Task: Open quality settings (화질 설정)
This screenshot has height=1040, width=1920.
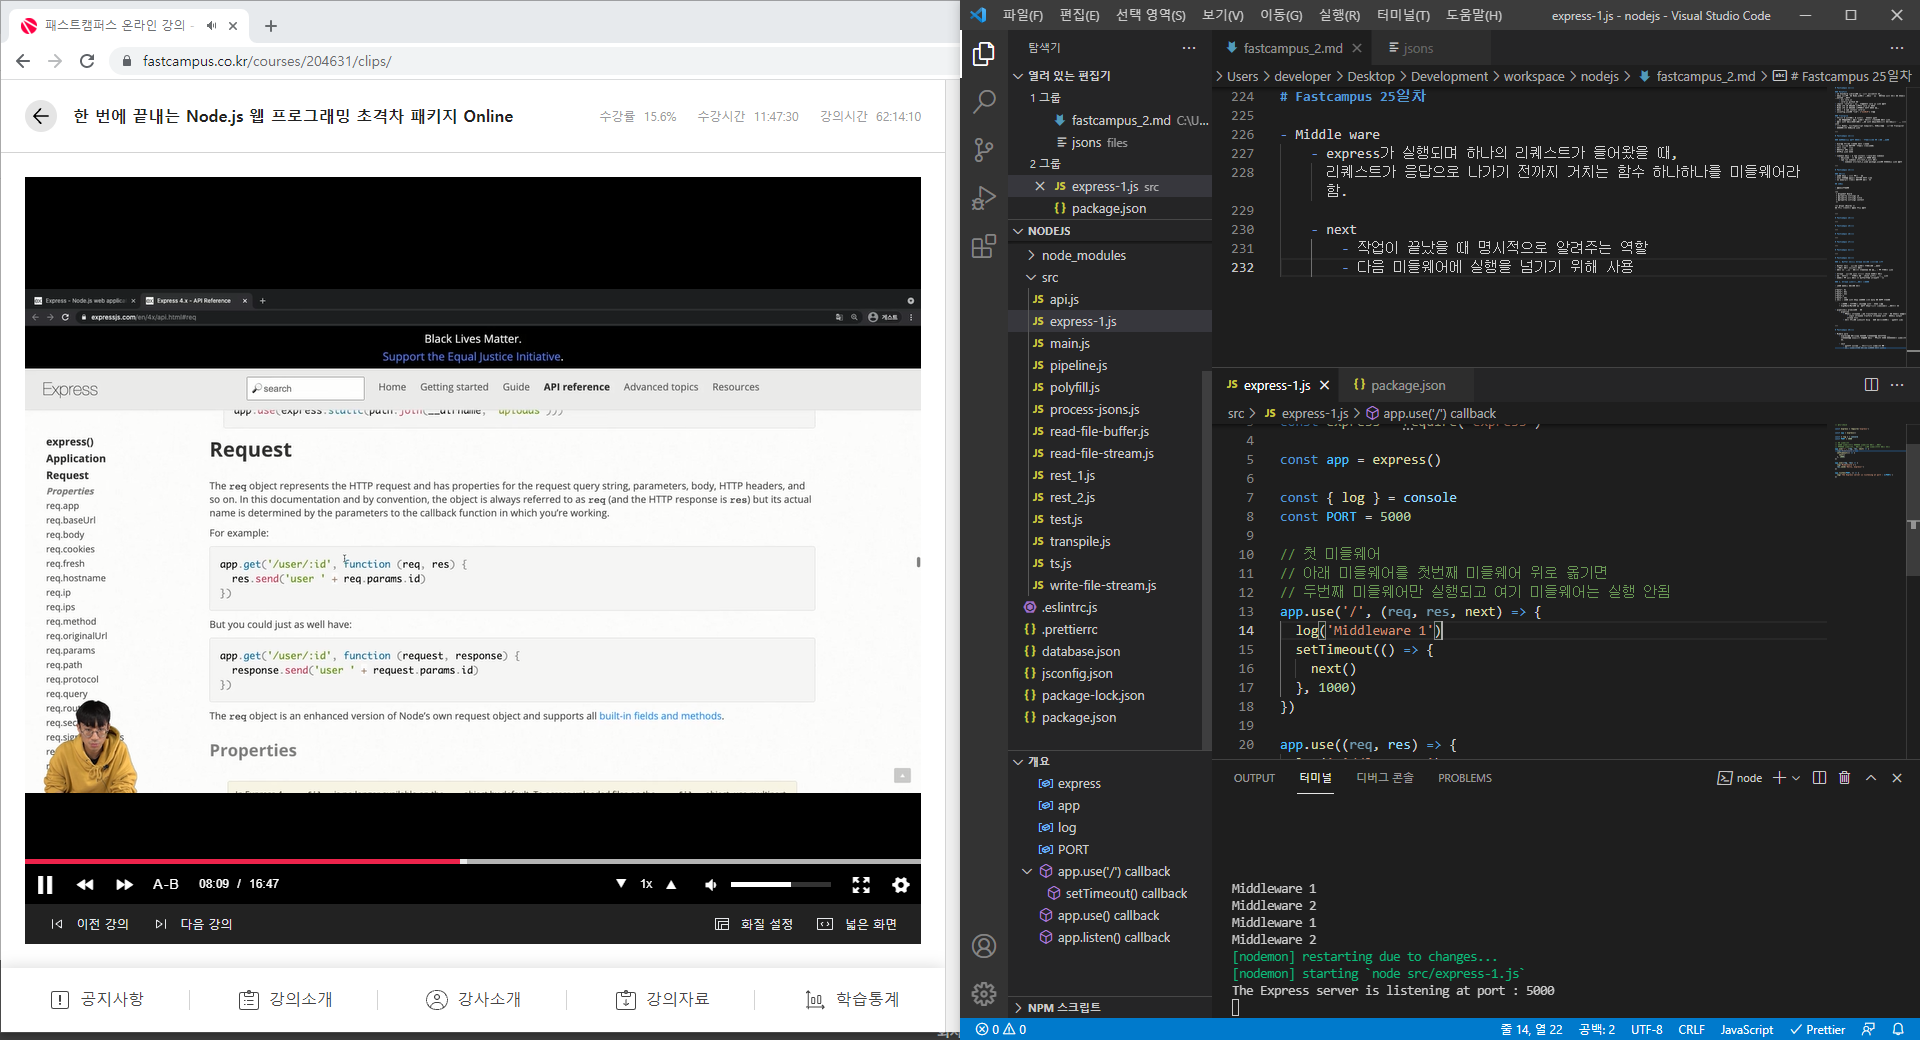Action: pyautogui.click(x=755, y=924)
